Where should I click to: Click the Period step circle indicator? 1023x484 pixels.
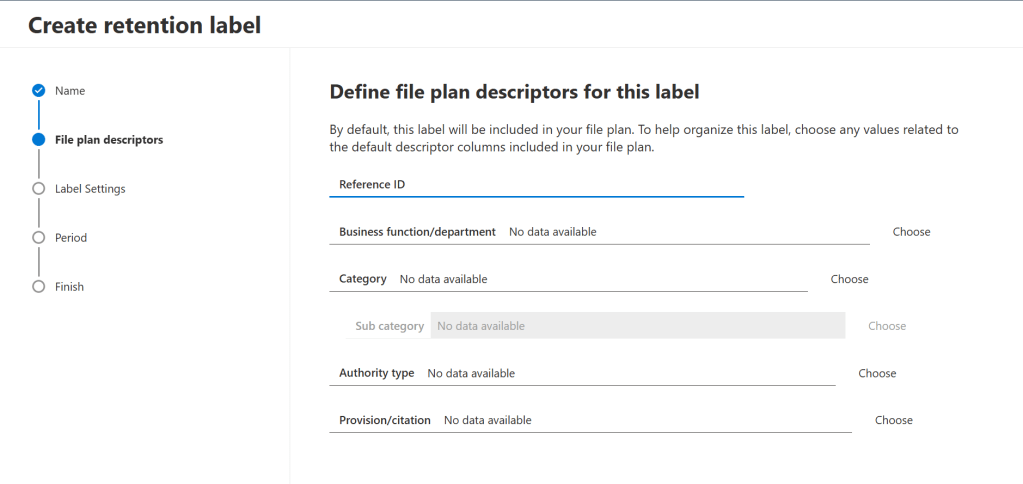click(x=39, y=238)
